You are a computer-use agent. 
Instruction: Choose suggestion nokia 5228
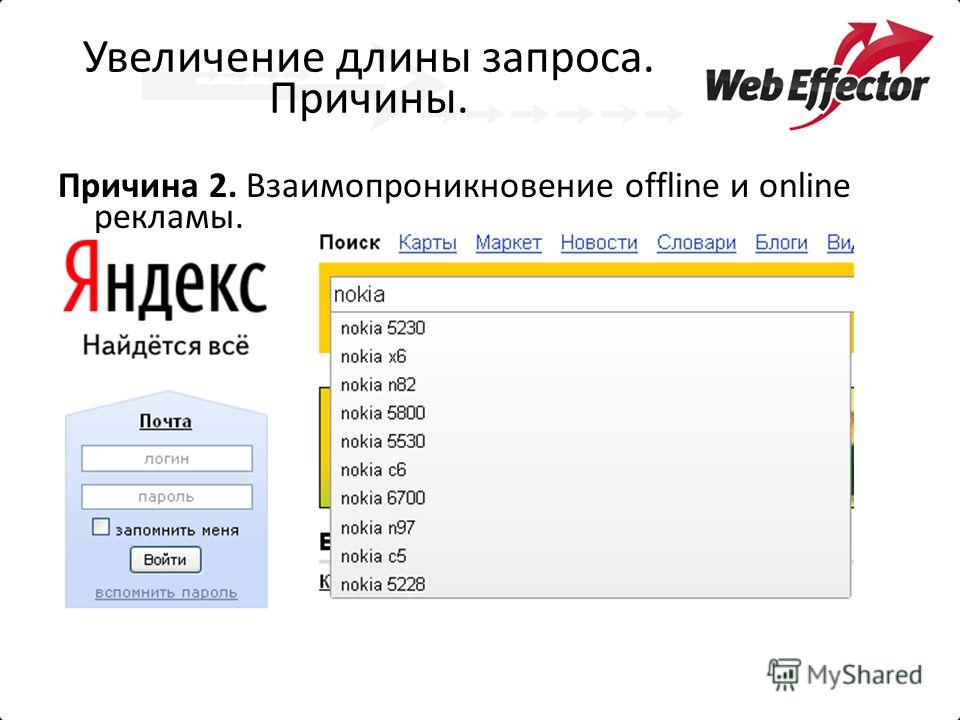(590, 584)
